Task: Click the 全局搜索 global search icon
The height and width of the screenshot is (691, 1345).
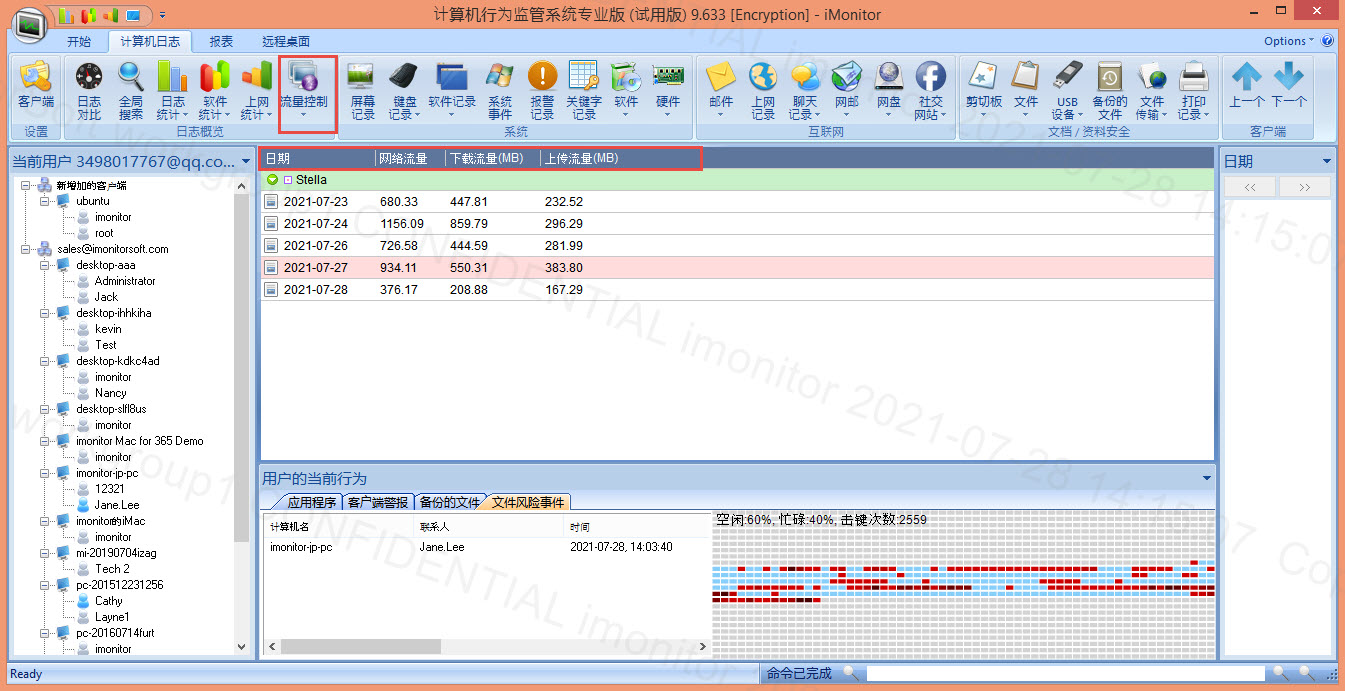Action: (131, 90)
